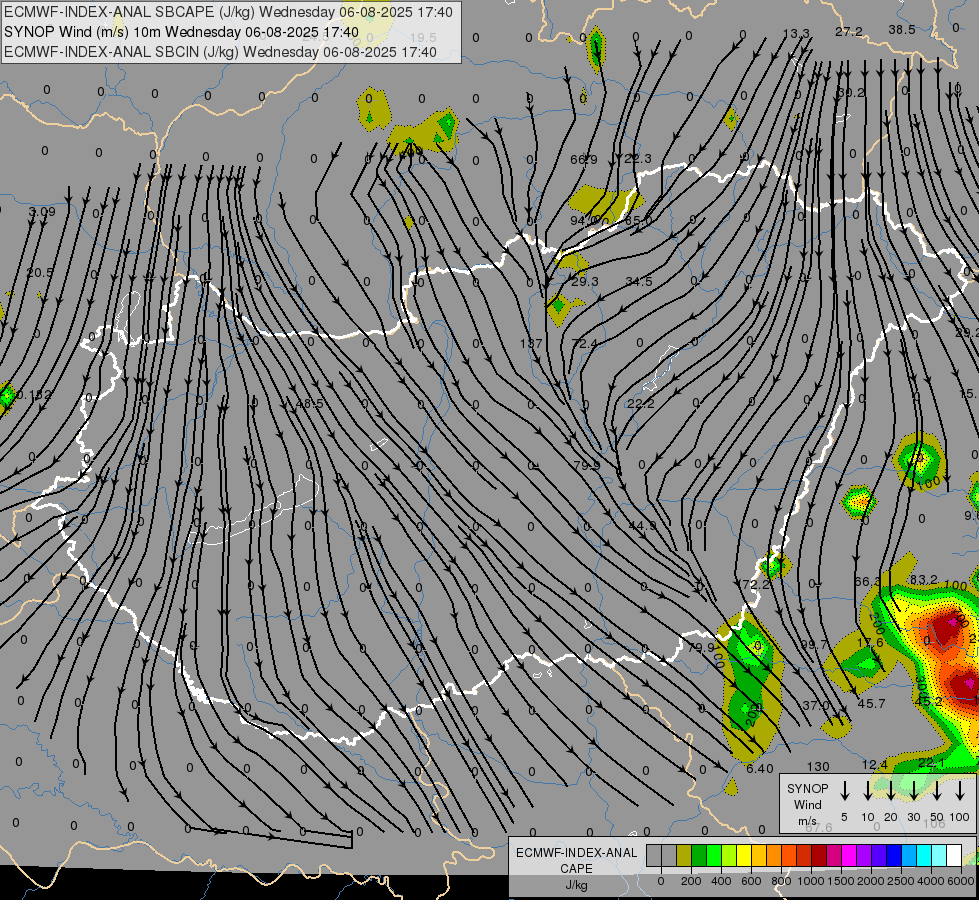The width and height of the screenshot is (979, 900).
Task: Click the 65.0 value on the map
Action: pos(638,220)
